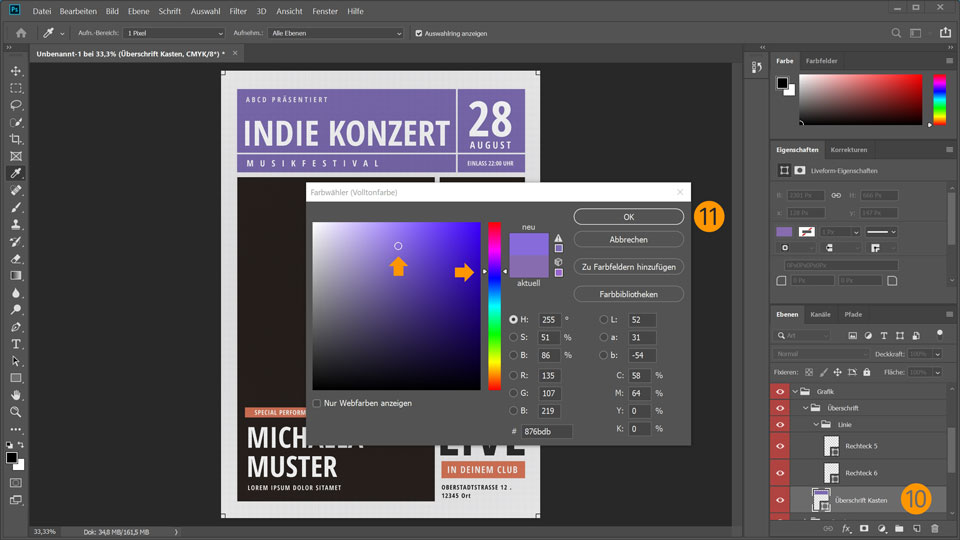Open the Aufnehm. Alle Ebenen dropdown
This screenshot has height=540, width=960.
tap(336, 33)
